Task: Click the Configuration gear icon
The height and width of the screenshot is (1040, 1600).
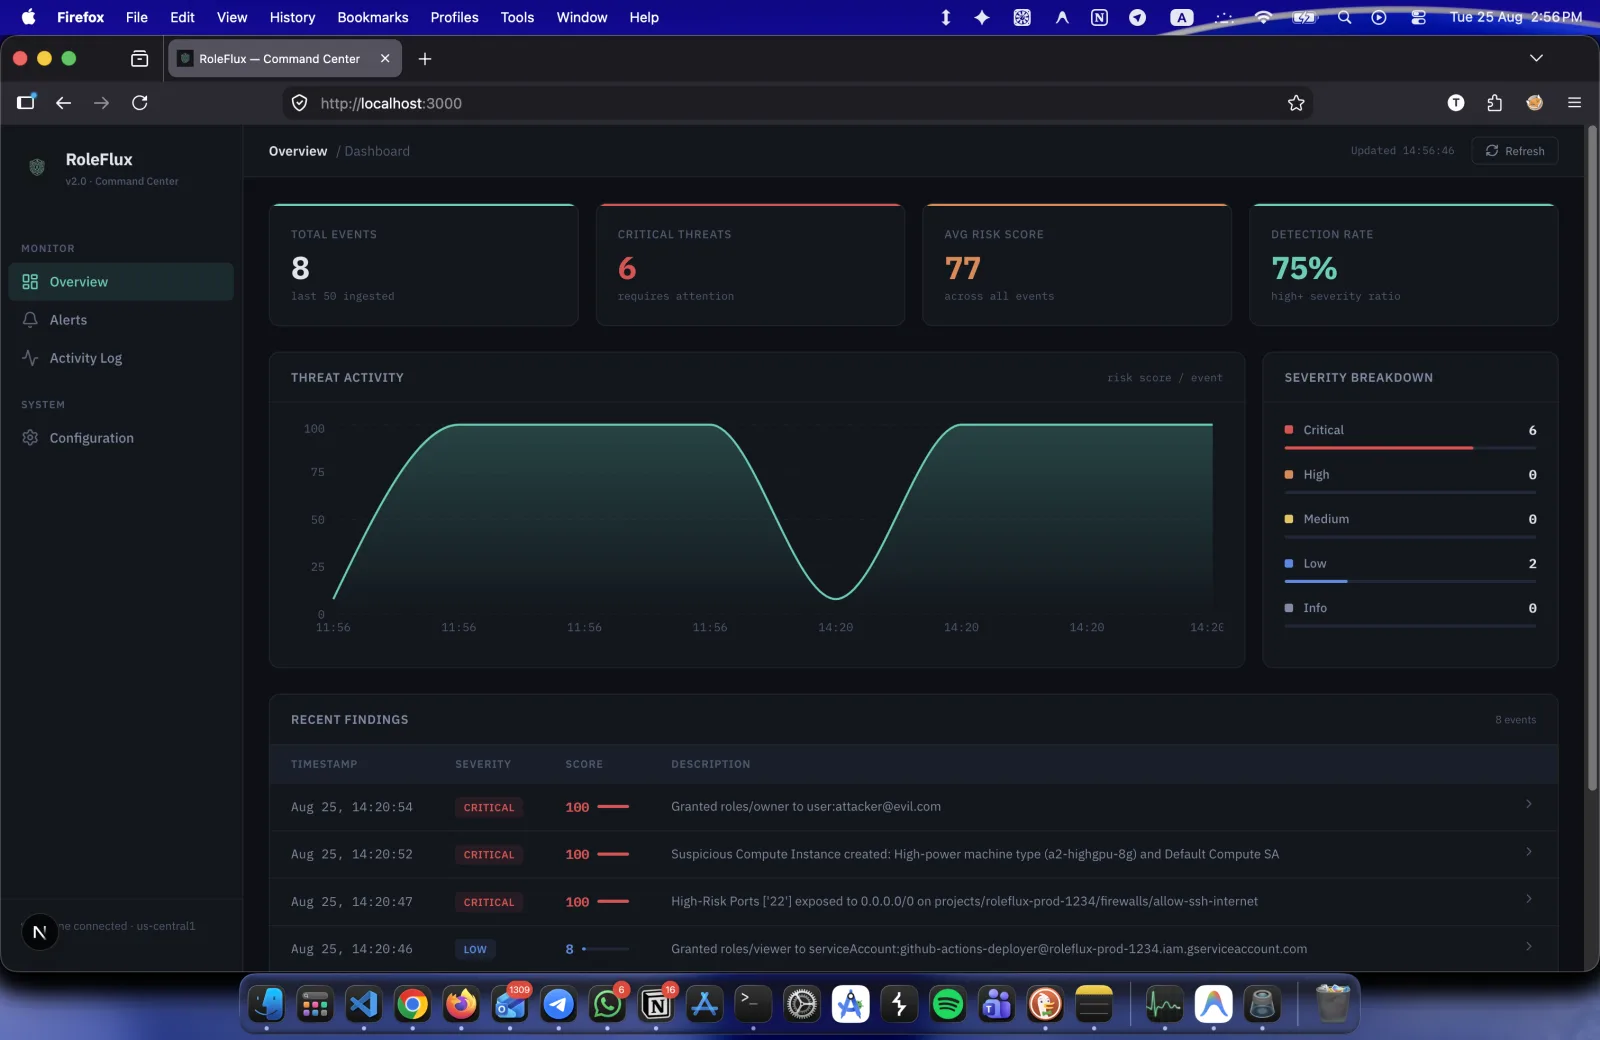Action: point(30,438)
